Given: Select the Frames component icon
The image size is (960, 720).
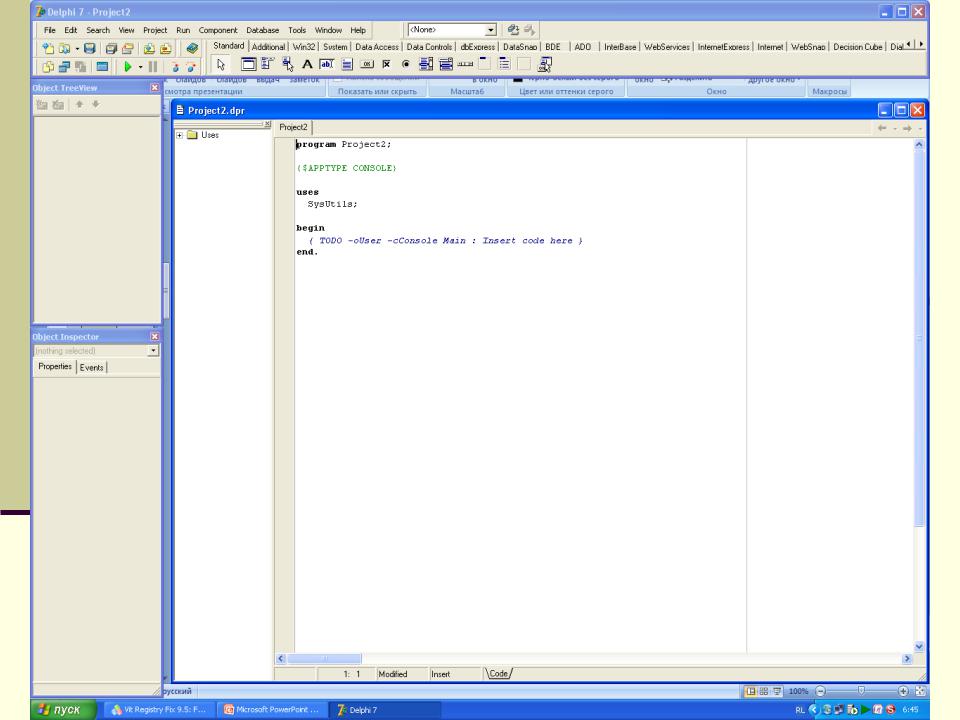Looking at the screenshot, I should click(x=249, y=64).
